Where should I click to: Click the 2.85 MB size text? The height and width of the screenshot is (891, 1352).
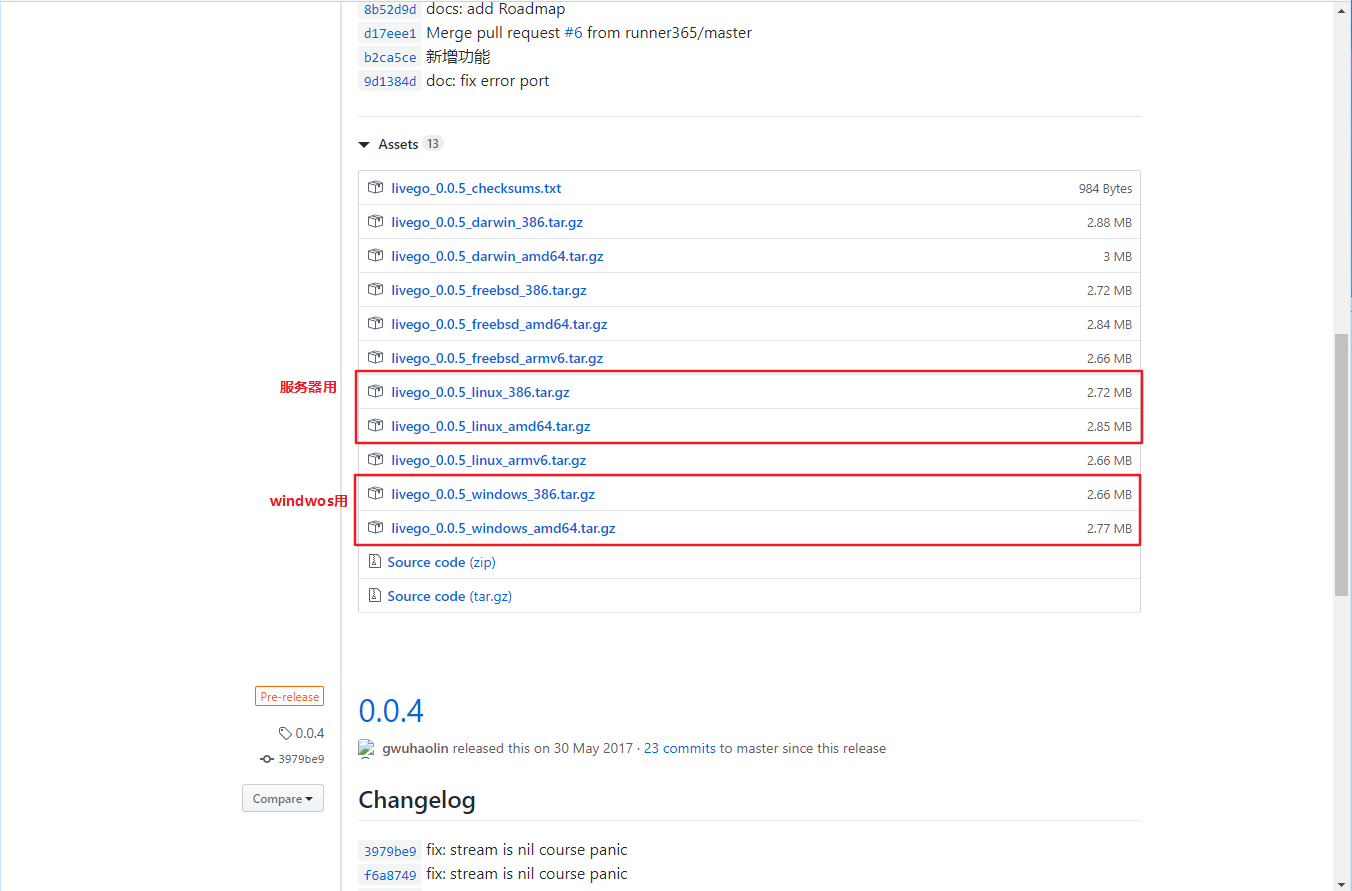point(1109,426)
